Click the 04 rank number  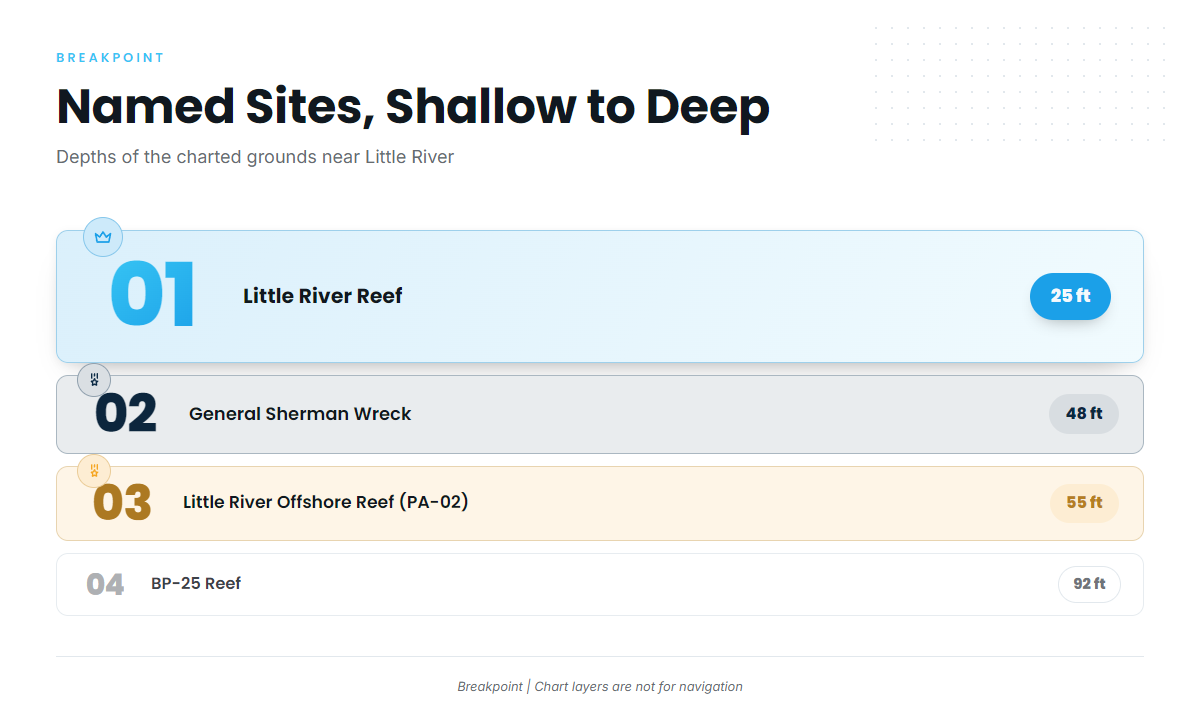(105, 584)
